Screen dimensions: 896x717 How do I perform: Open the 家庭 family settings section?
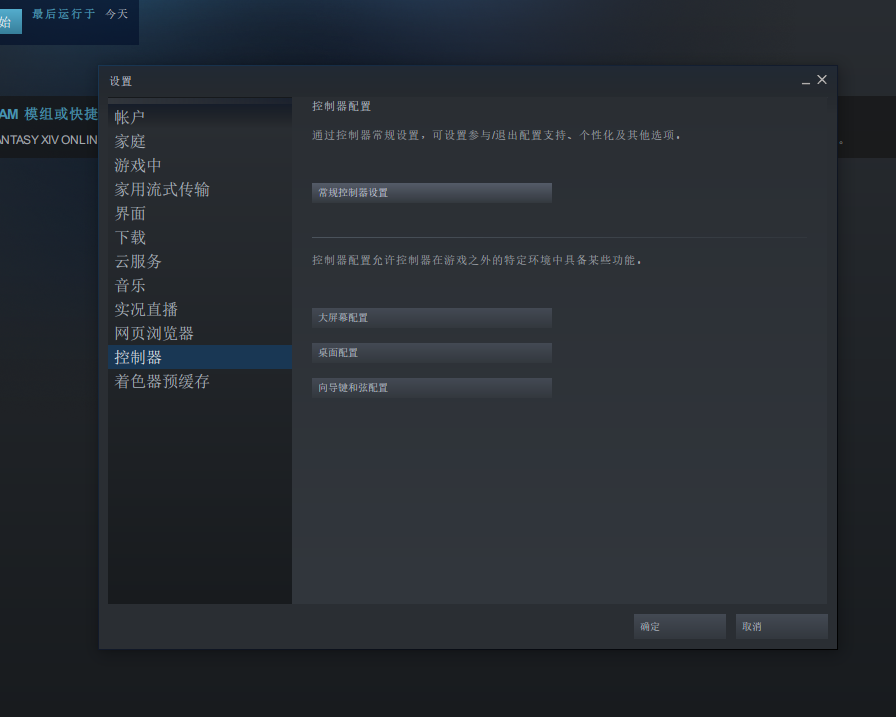130,140
